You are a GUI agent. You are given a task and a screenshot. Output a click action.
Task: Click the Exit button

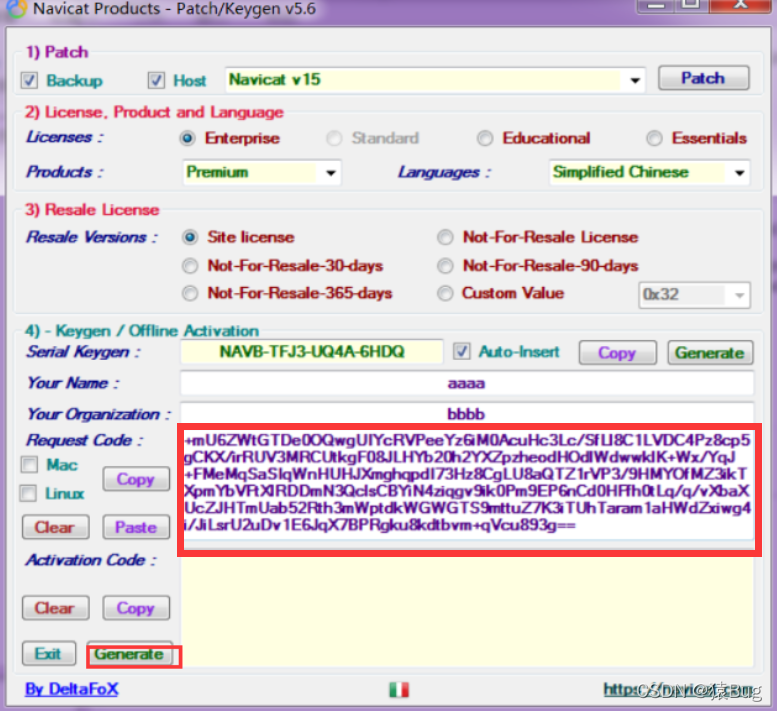coord(49,654)
